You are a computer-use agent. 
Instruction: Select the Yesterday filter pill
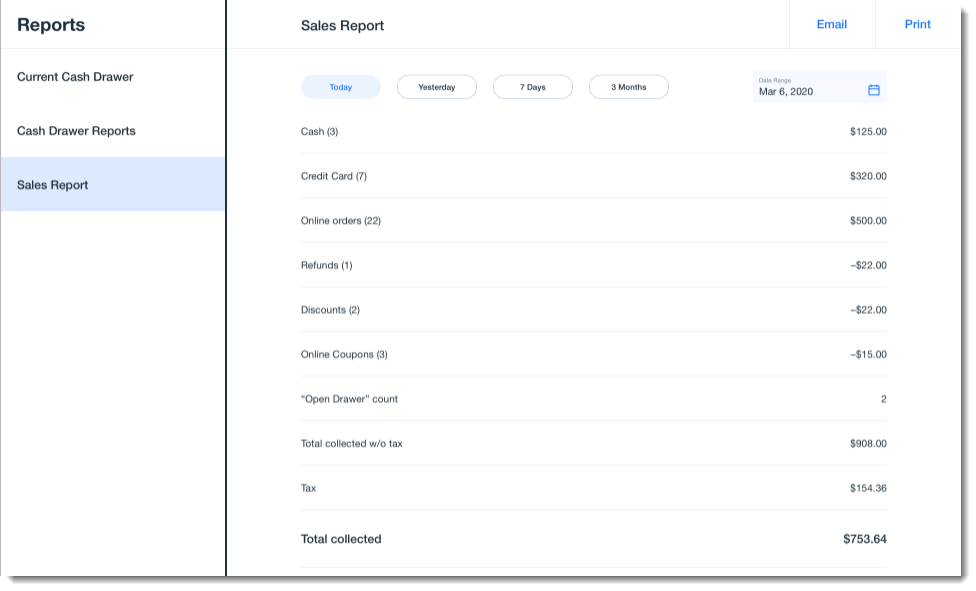(436, 88)
